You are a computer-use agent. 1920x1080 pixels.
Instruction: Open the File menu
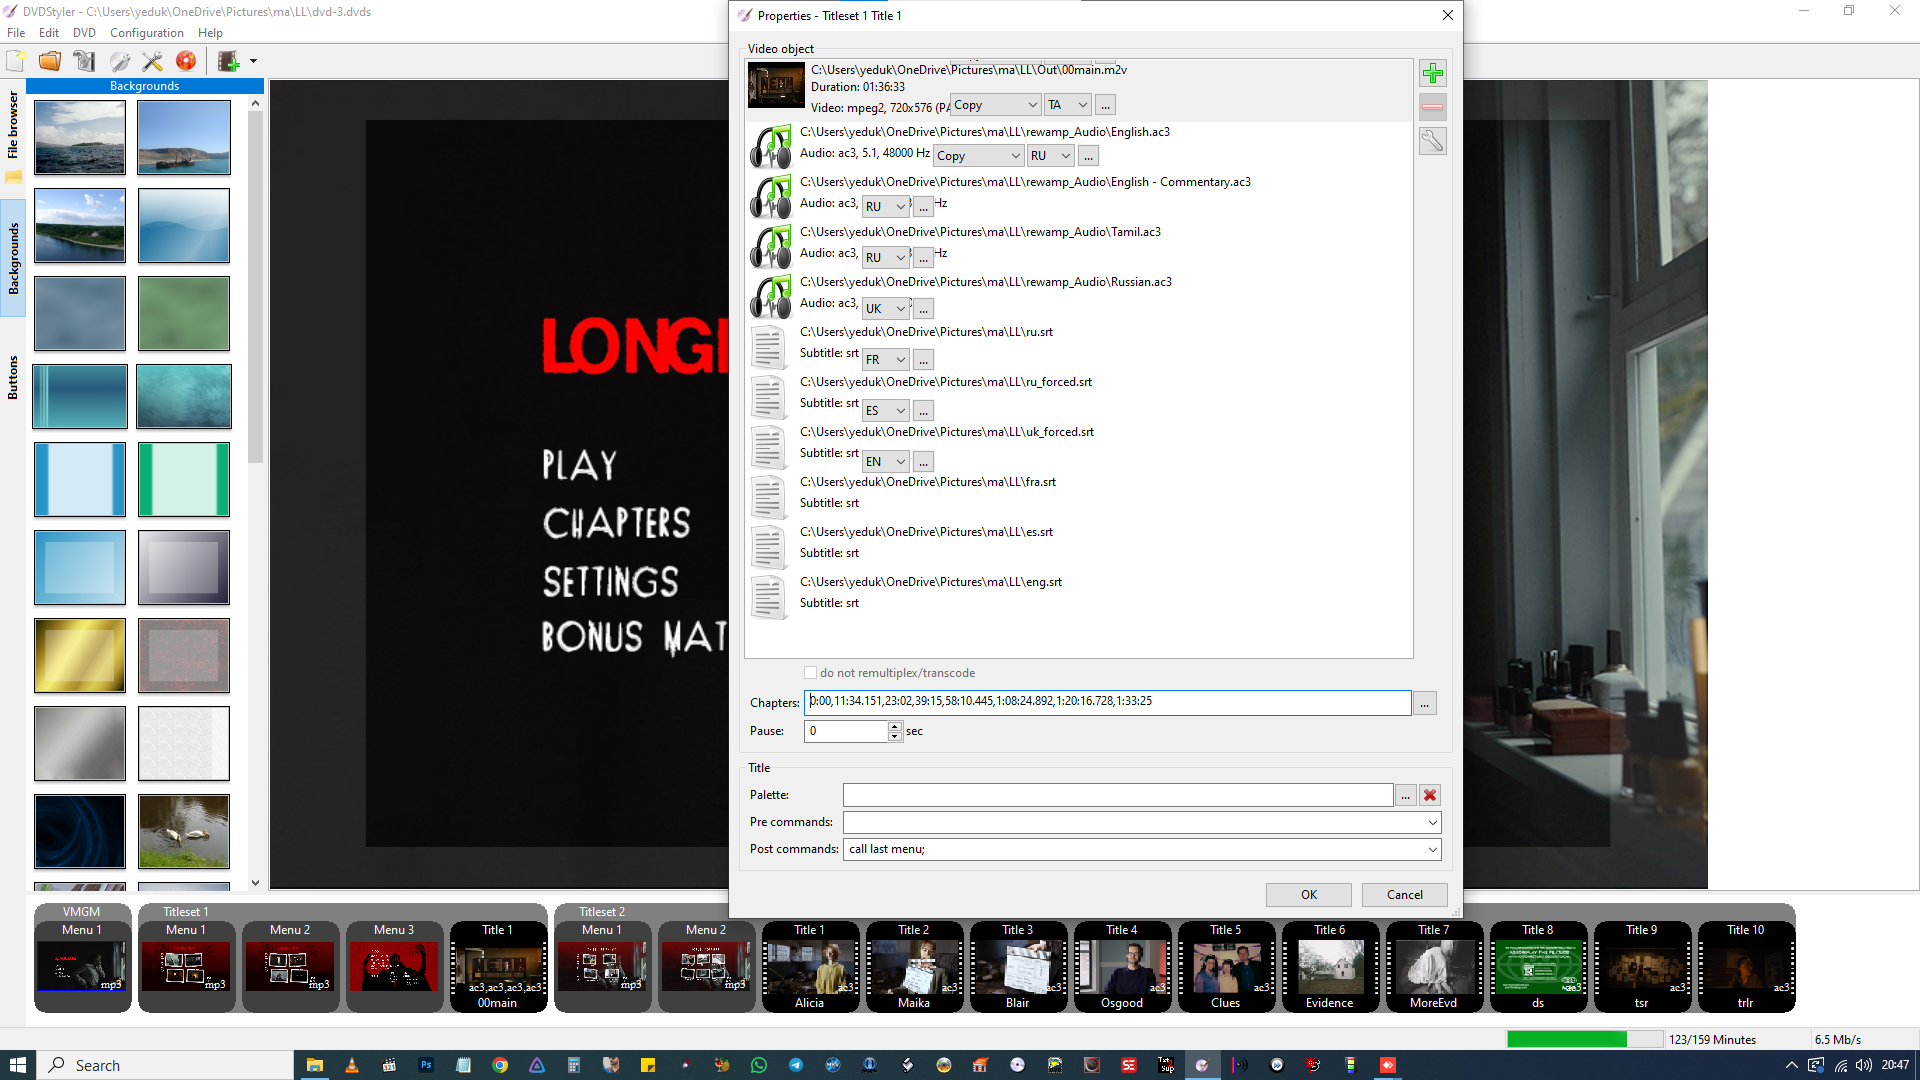pyautogui.click(x=16, y=33)
